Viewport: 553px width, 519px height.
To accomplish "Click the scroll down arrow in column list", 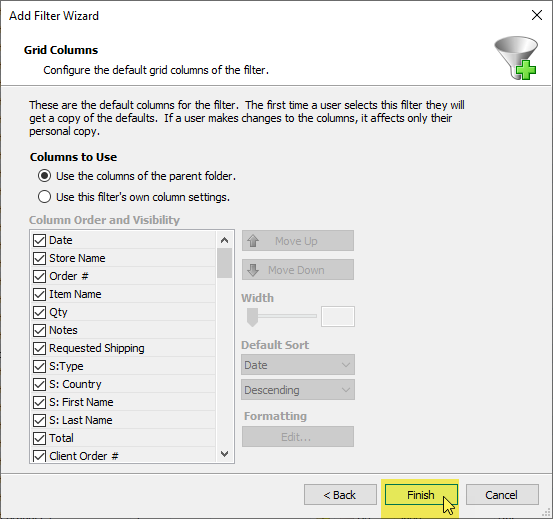I will (x=224, y=453).
